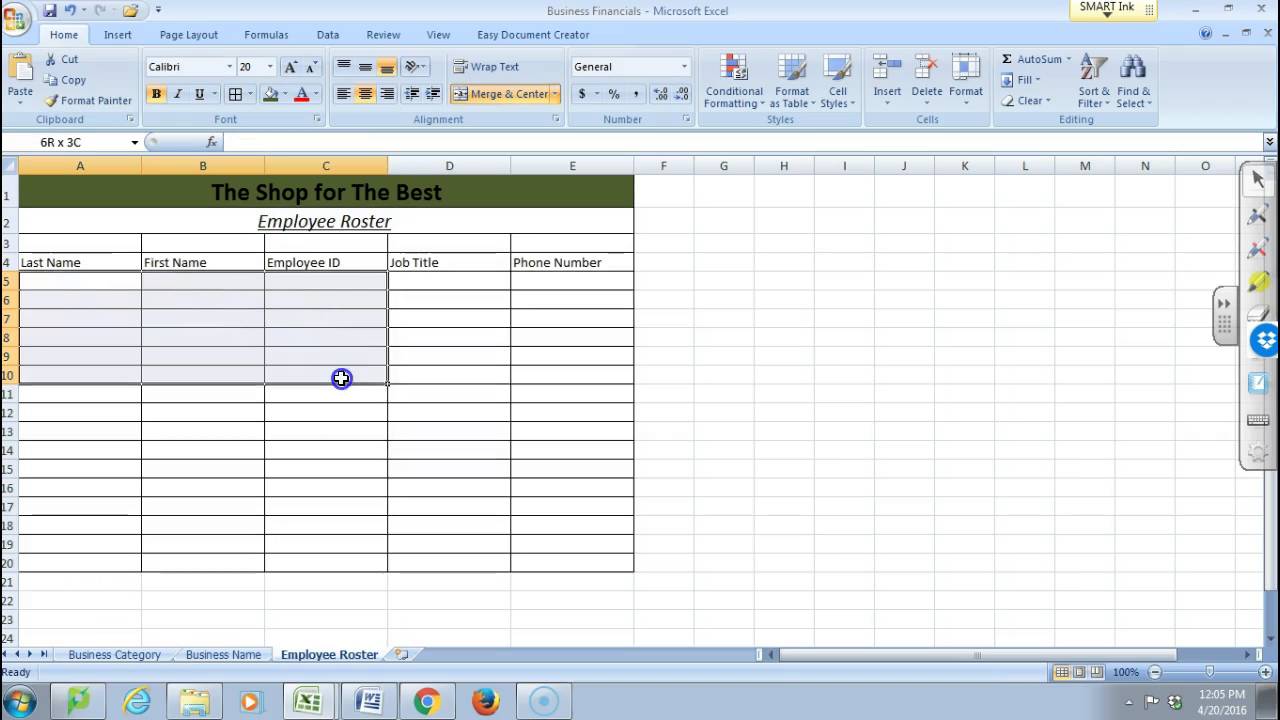Open the Font size dropdown
Image resolution: width=1280 pixels, height=720 pixels.
click(269, 67)
